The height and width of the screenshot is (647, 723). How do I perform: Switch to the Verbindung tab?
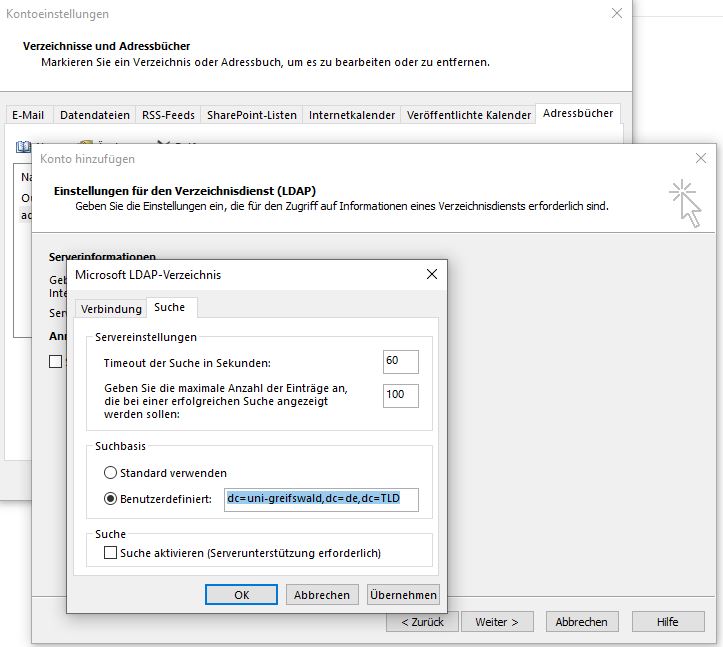click(x=111, y=308)
